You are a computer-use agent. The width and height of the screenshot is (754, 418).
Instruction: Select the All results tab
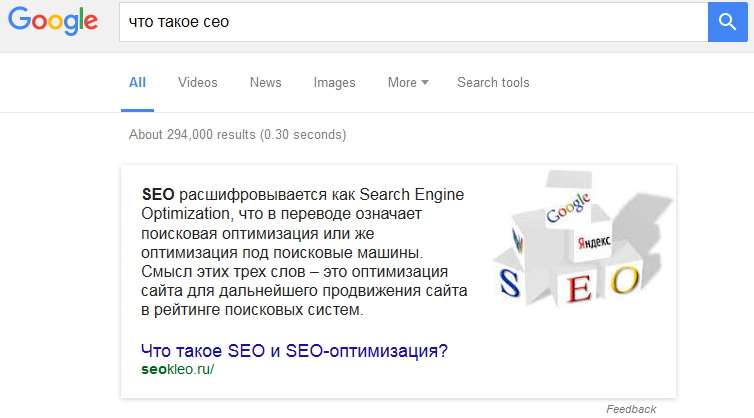137,83
